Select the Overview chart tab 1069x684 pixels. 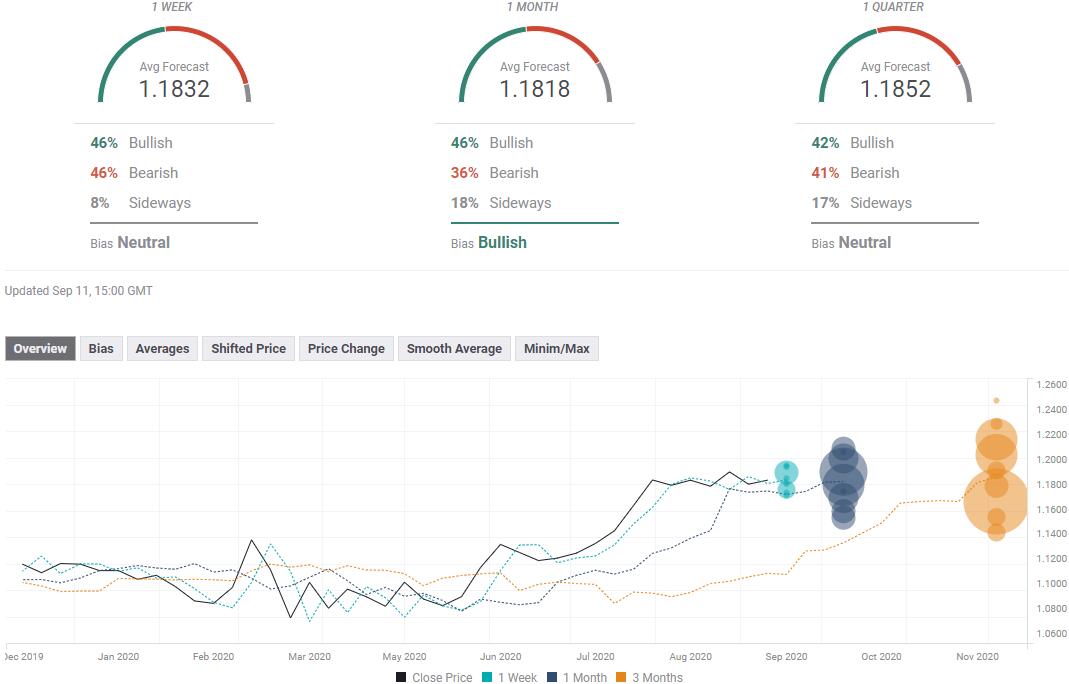40,348
